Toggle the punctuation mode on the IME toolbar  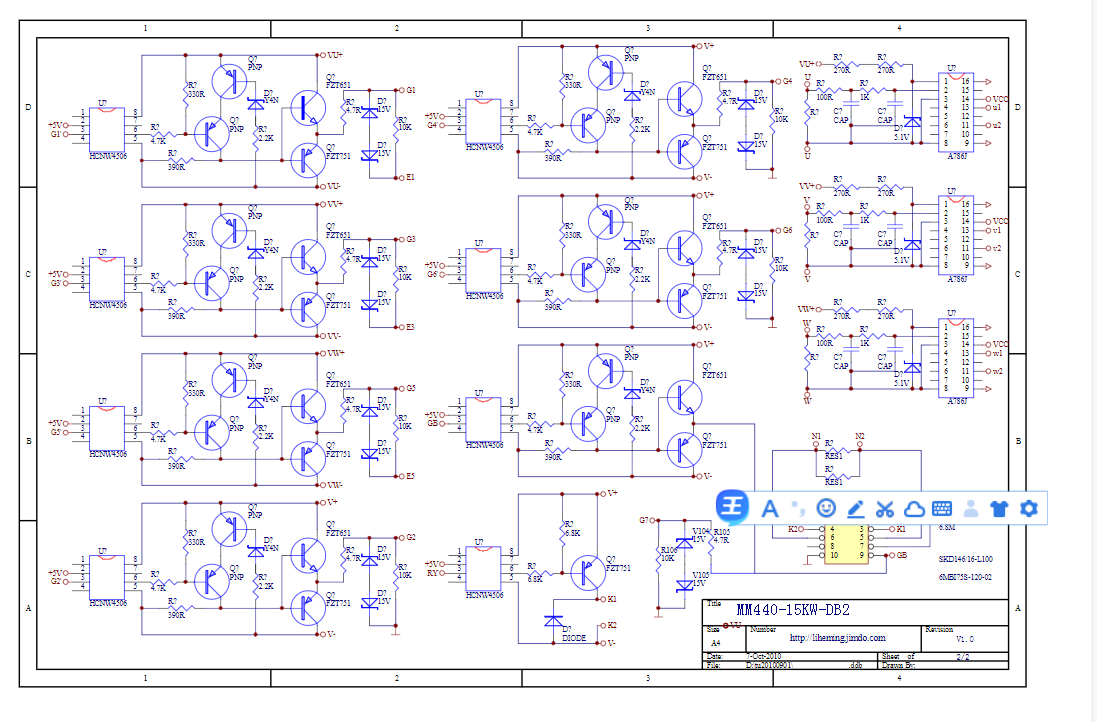[x=798, y=507]
